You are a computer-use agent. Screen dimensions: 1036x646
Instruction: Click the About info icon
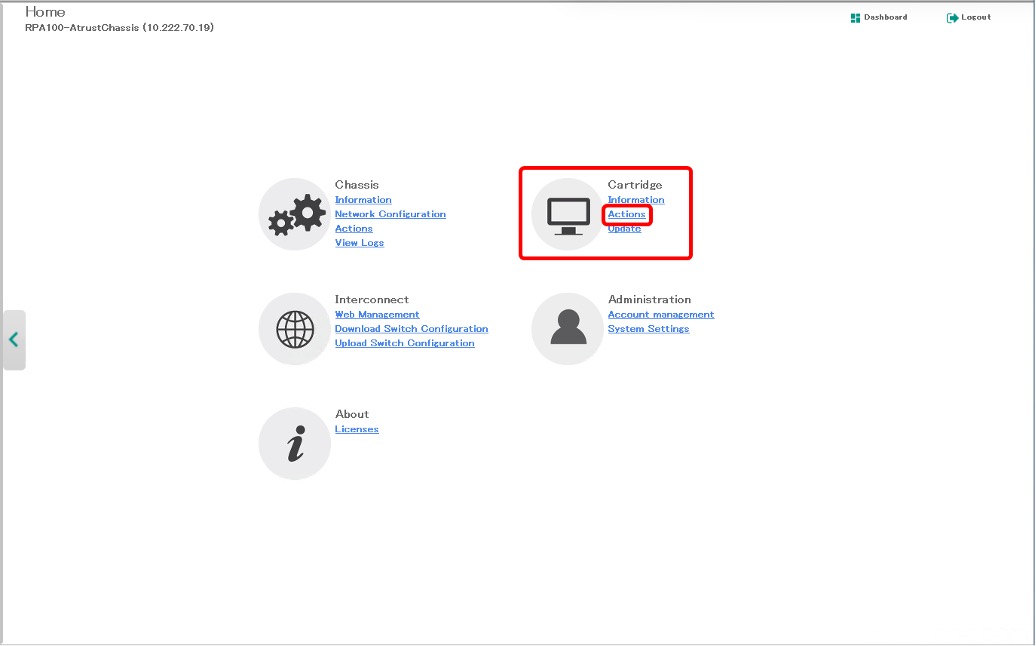point(295,444)
